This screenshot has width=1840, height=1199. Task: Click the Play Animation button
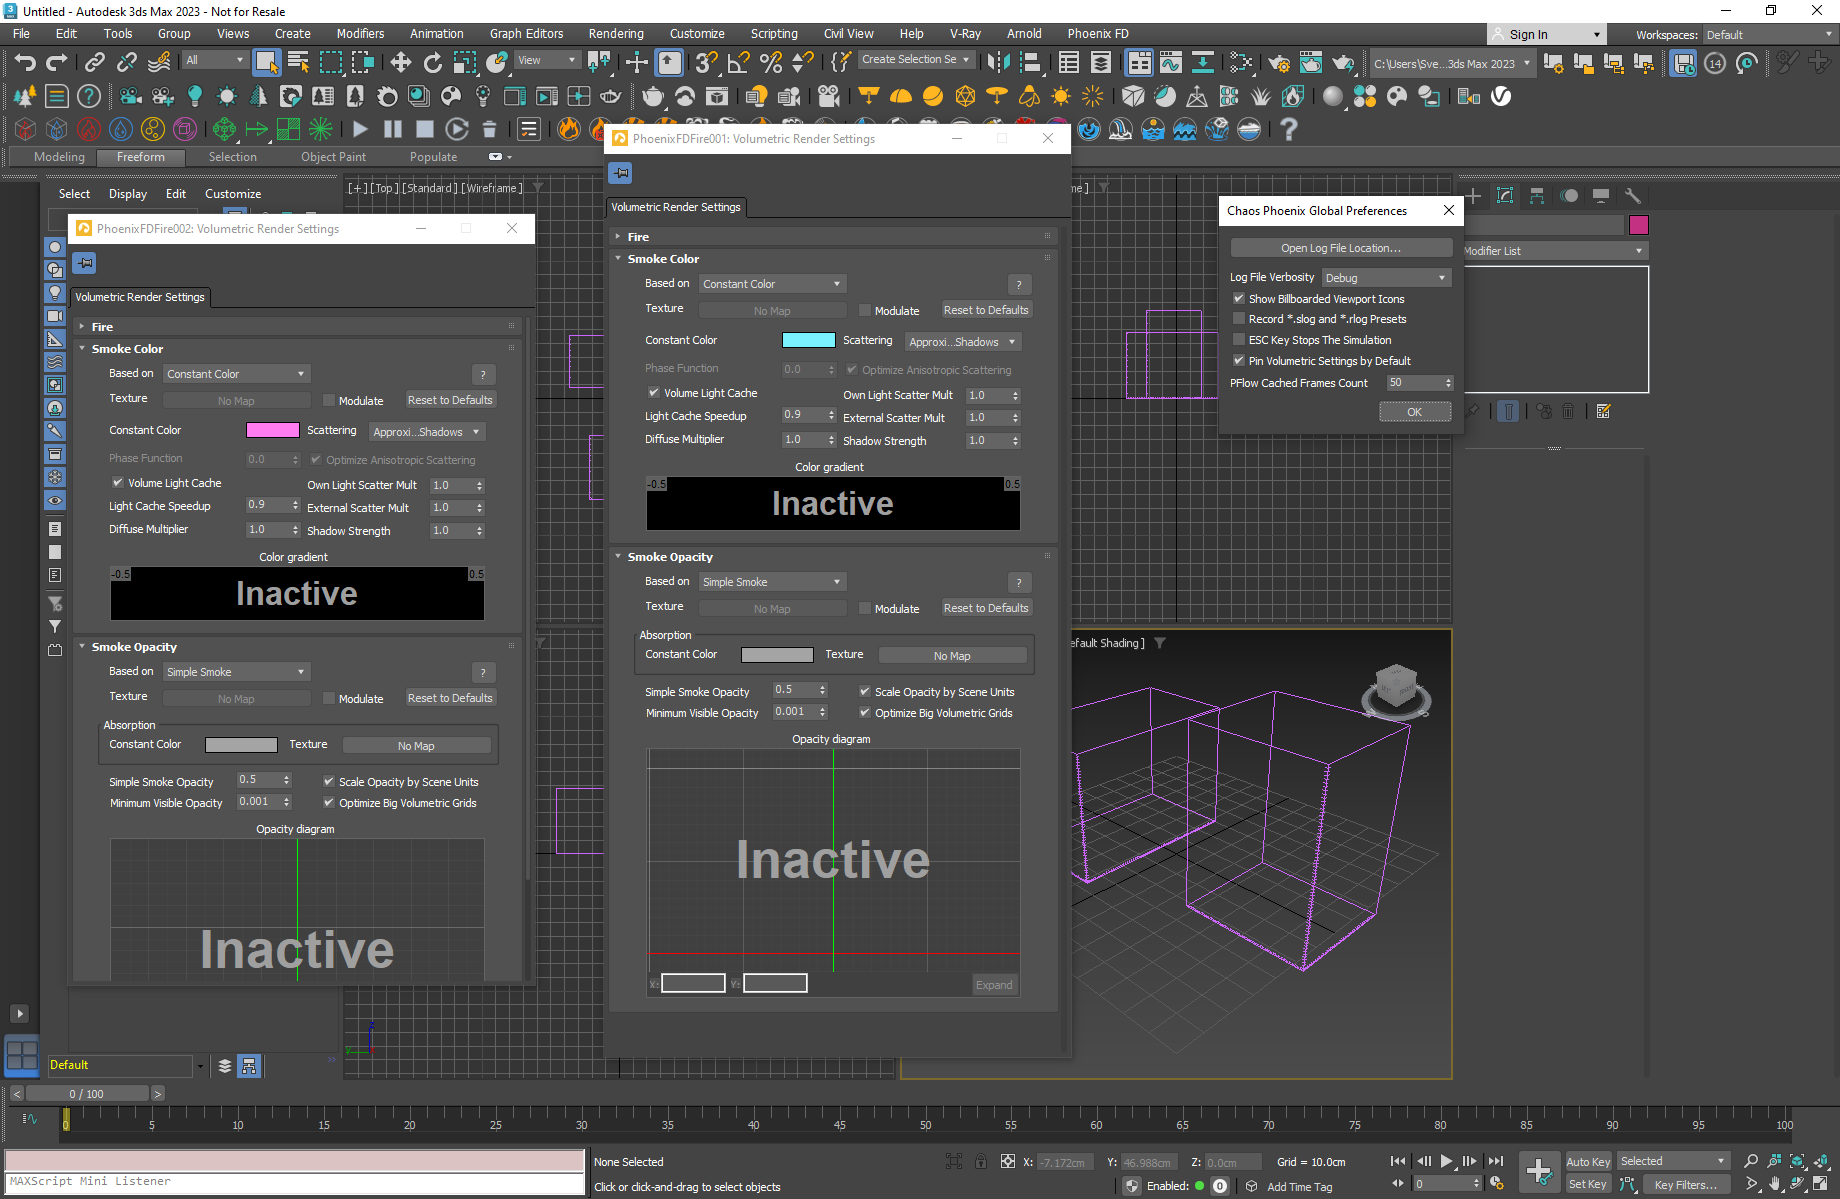click(1446, 1161)
